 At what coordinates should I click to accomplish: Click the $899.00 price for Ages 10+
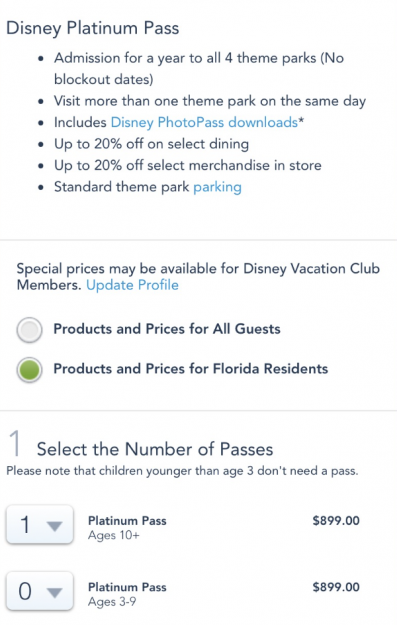[x=336, y=521]
